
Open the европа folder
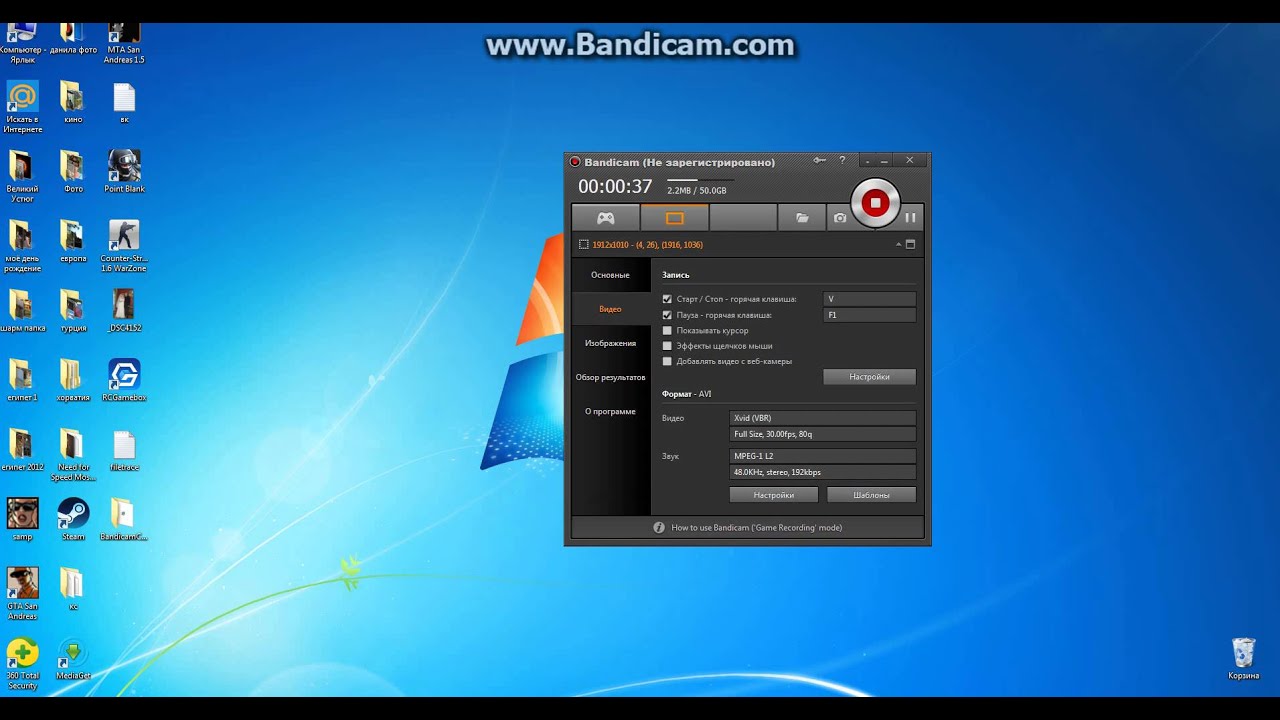click(x=73, y=241)
